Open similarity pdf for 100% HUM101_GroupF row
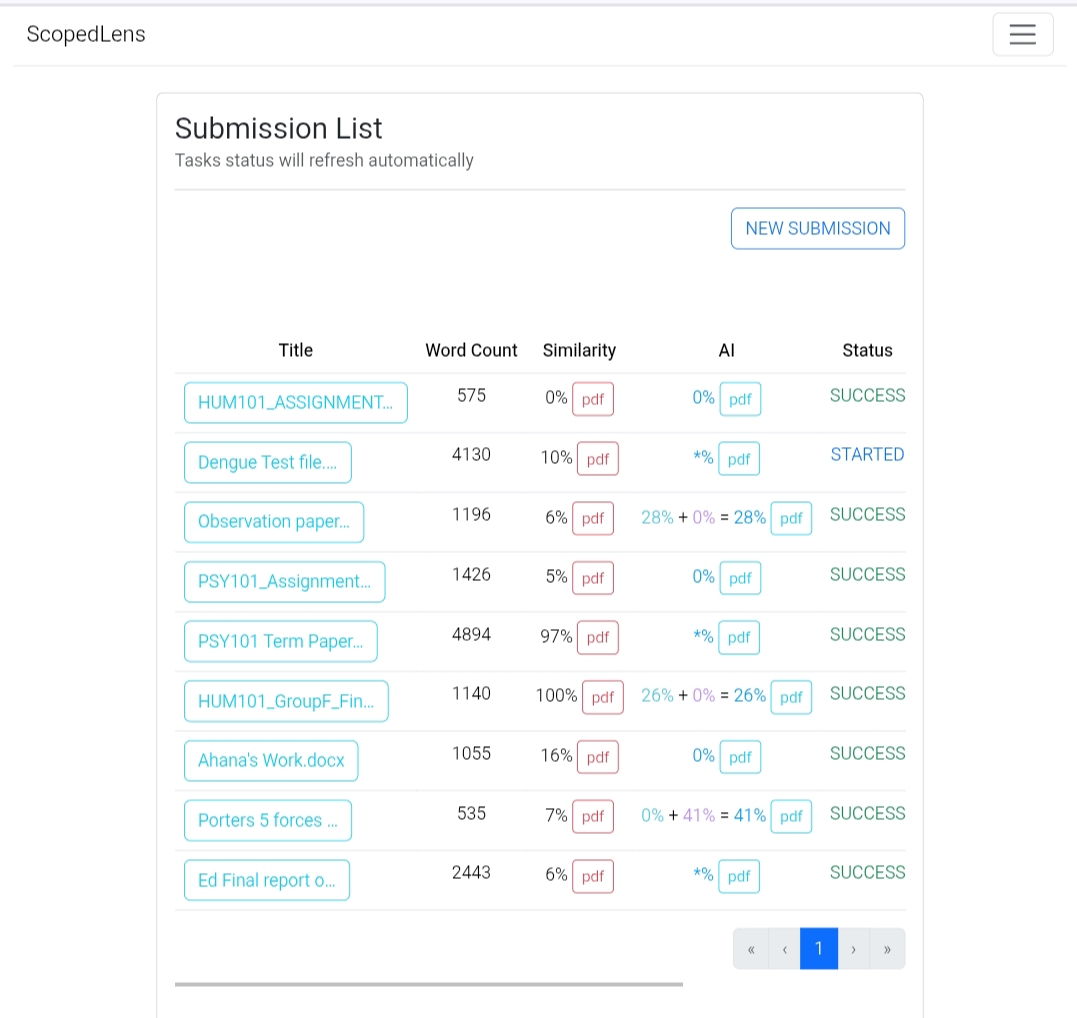This screenshot has height=1018, width=1077. (603, 697)
